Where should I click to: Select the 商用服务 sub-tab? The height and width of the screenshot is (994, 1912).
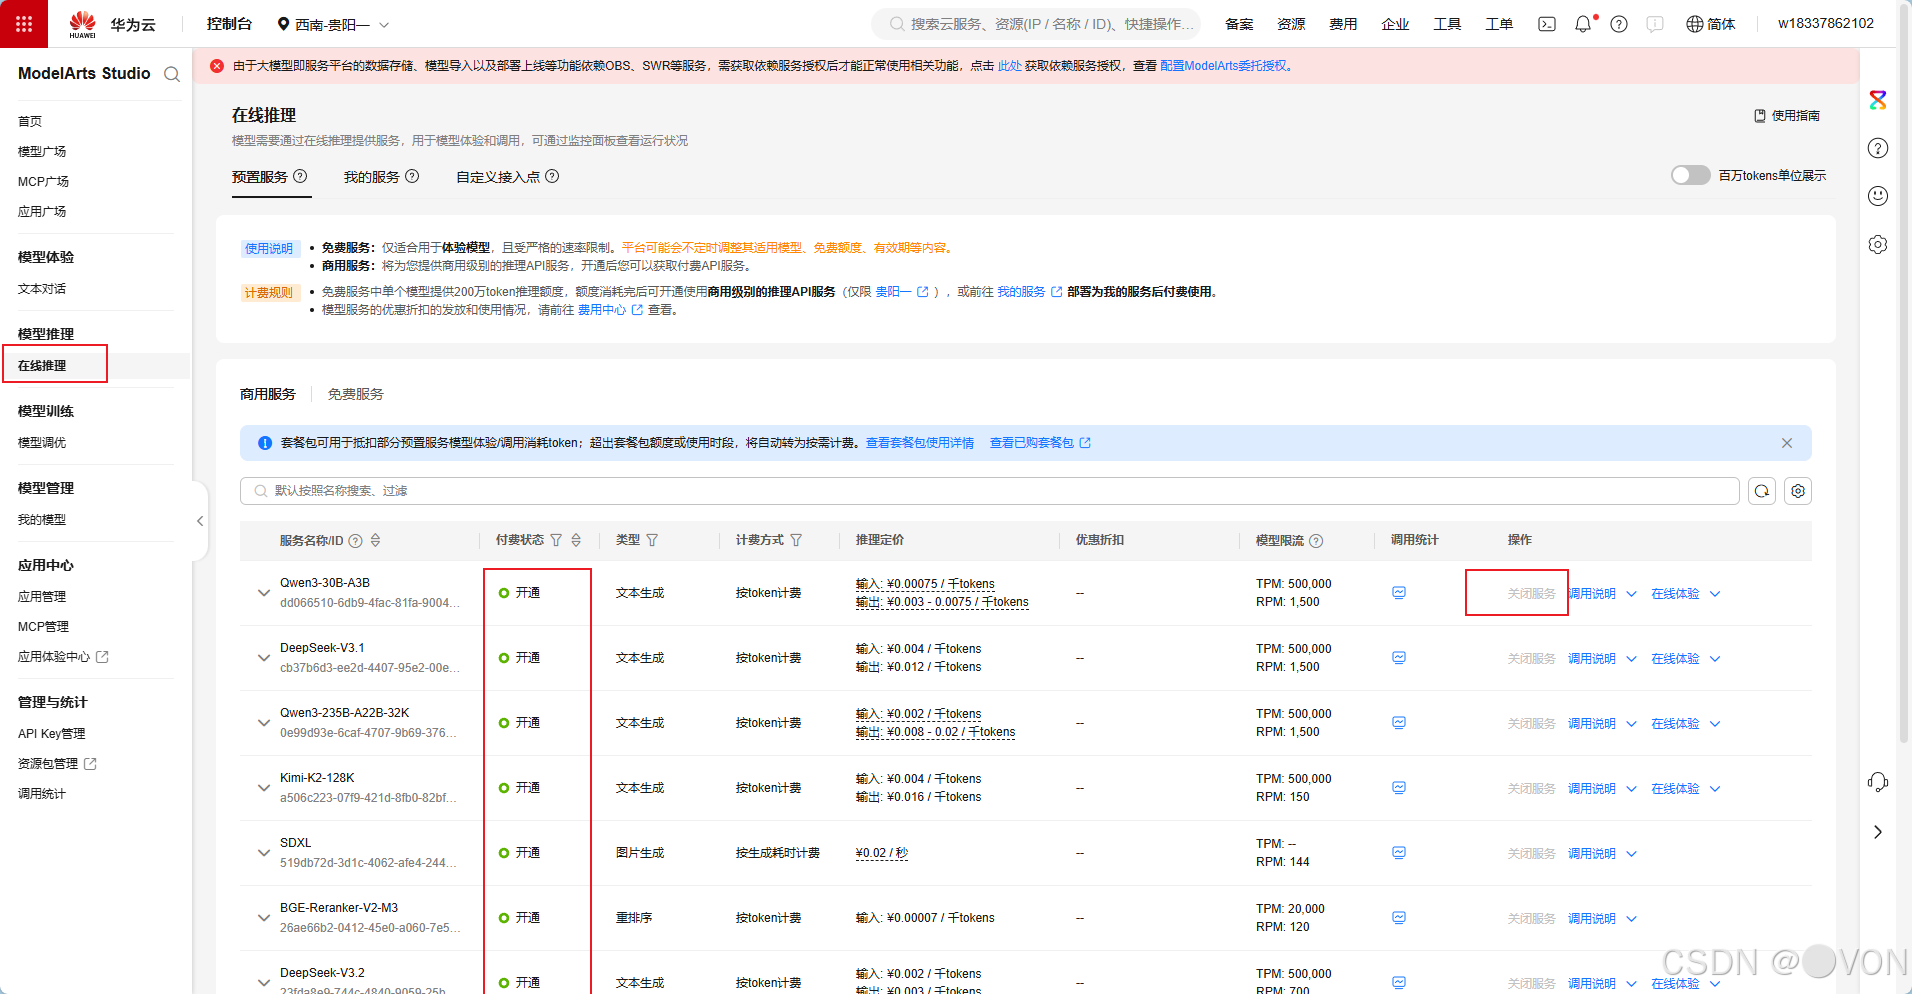(268, 394)
